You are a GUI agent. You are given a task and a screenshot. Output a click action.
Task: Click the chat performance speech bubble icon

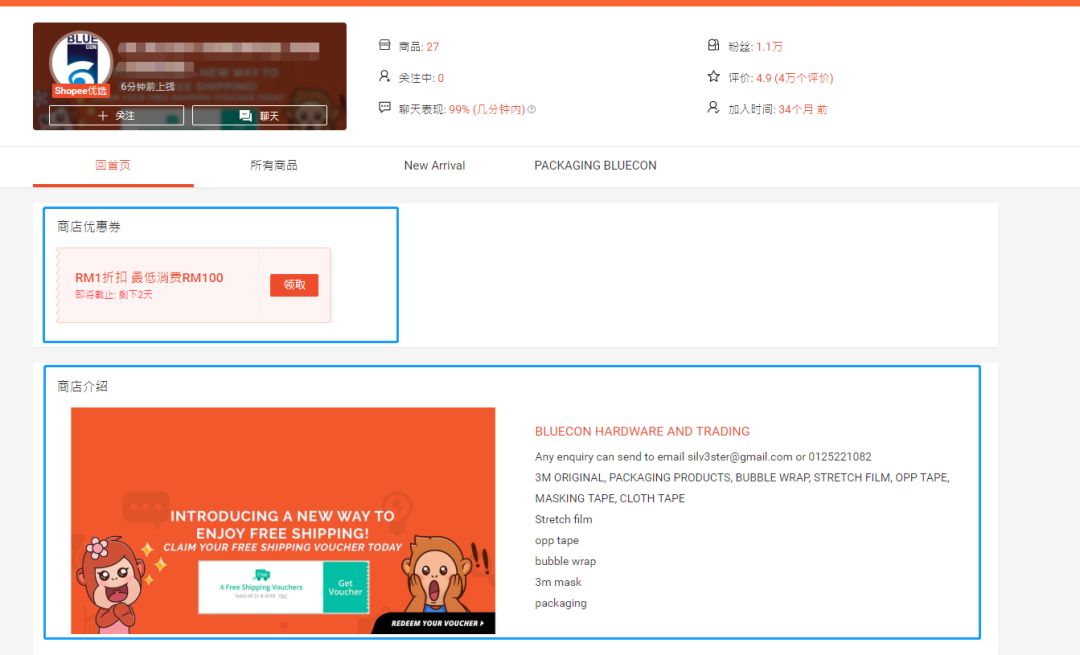coord(384,107)
